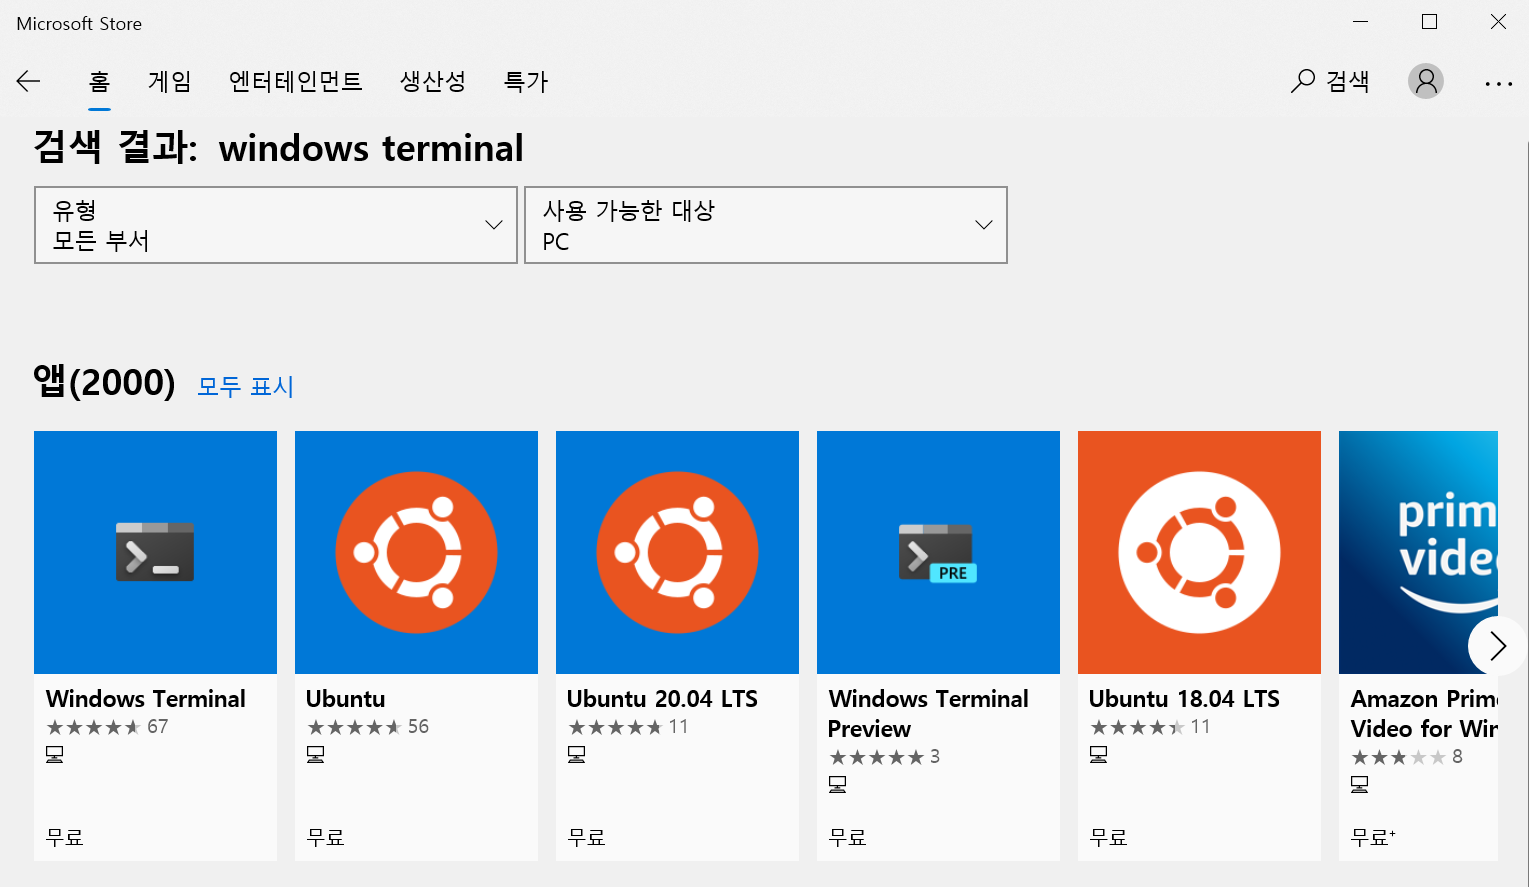Click the 검색 search button
Viewport: 1529px width, 887px height.
click(x=1330, y=81)
